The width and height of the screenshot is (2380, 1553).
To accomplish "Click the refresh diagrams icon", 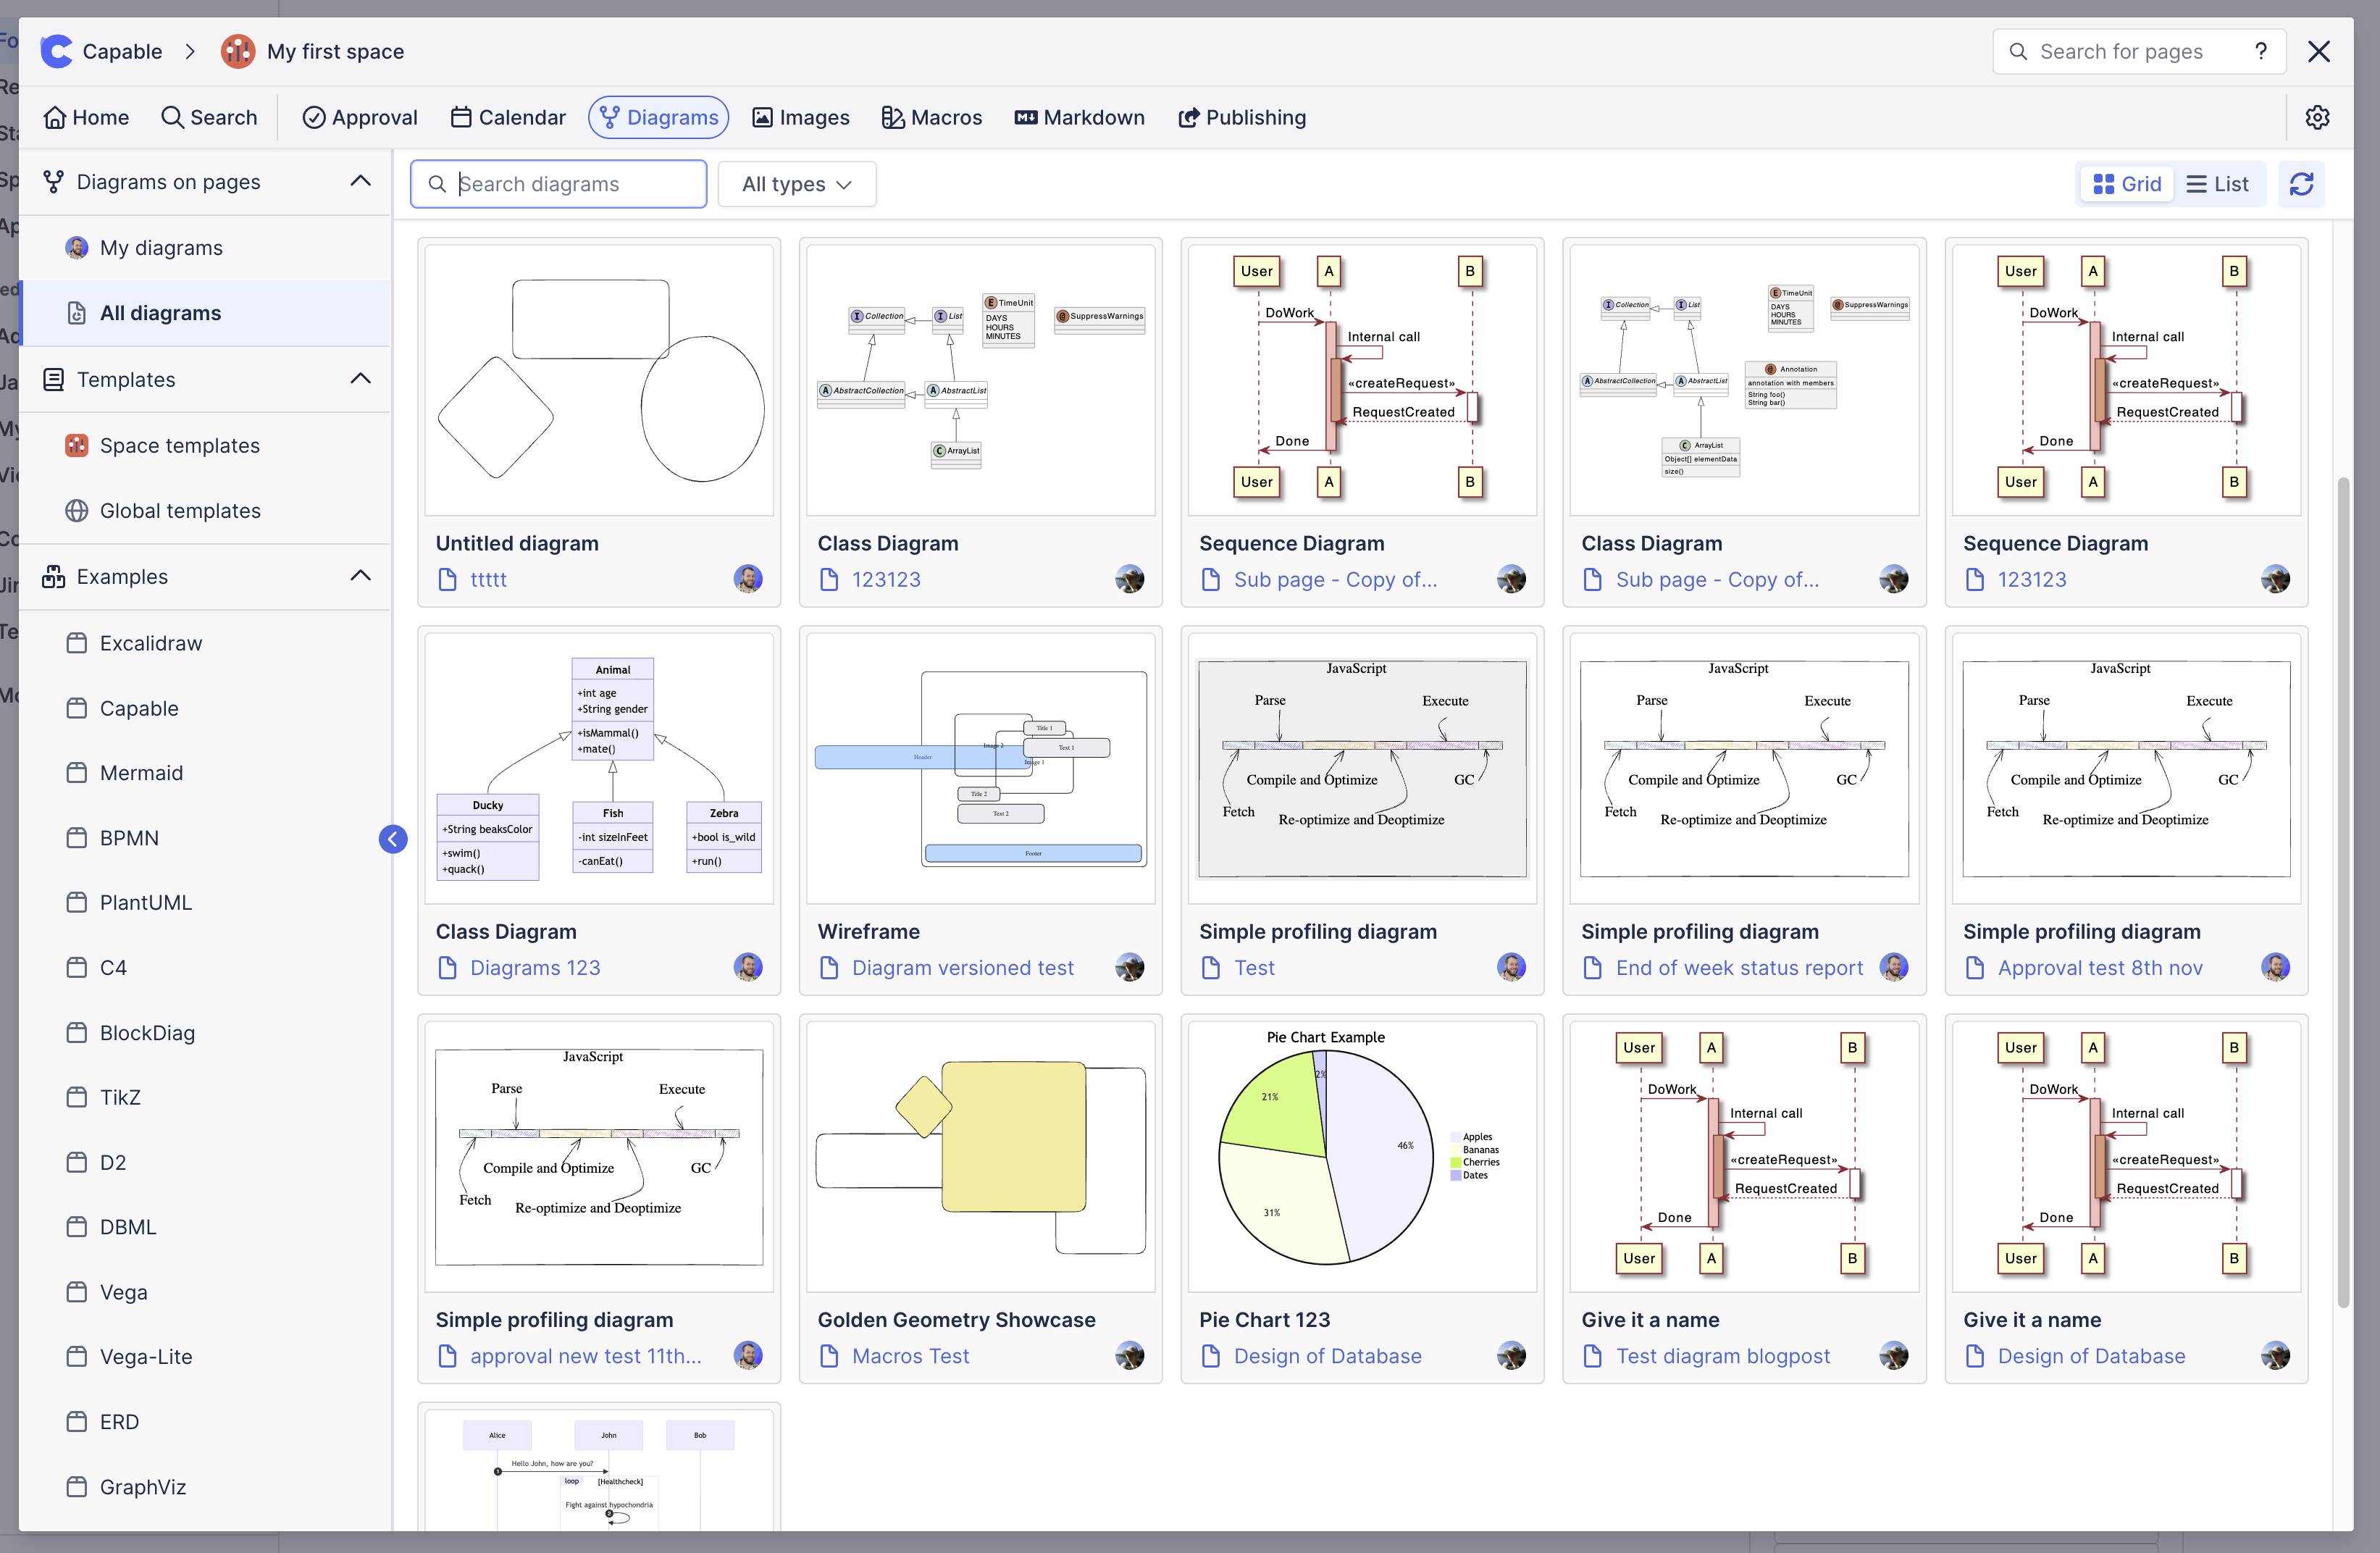I will (x=2301, y=184).
